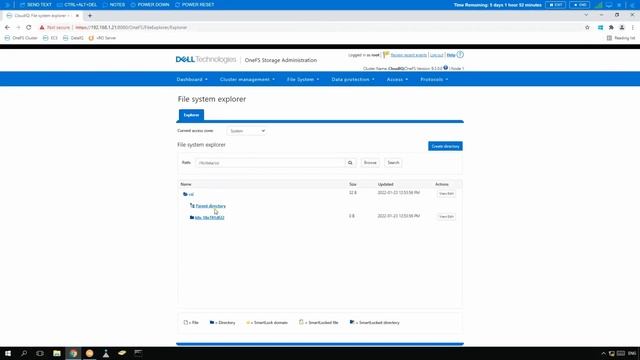
Task: Open the OneFS Cluster bookmark
Action: 21,38
